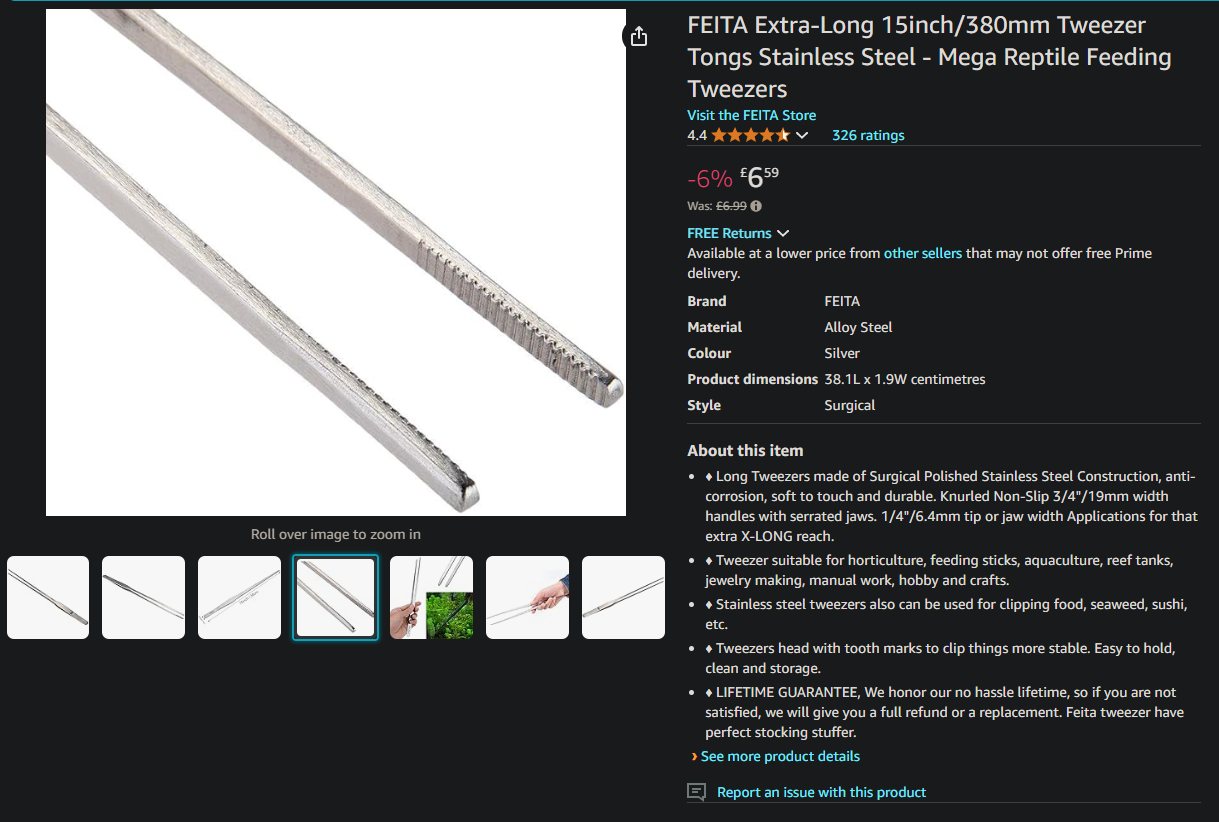Visit the FEITA Store link

751,115
